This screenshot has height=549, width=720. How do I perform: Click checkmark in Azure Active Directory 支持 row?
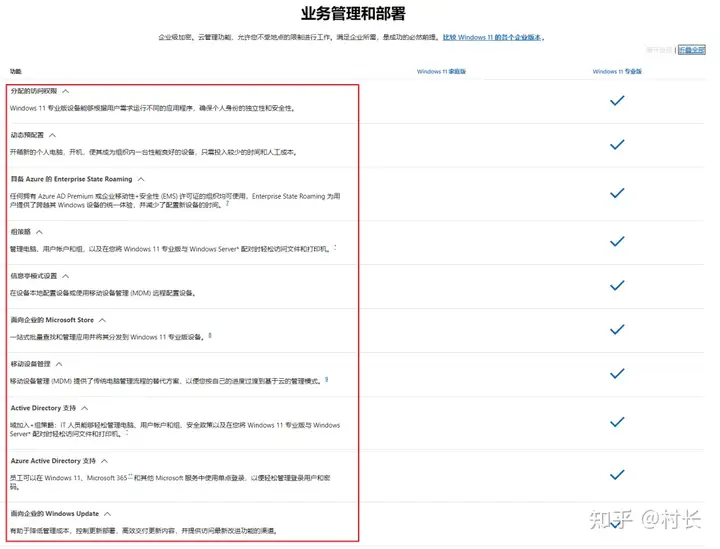(x=617, y=475)
